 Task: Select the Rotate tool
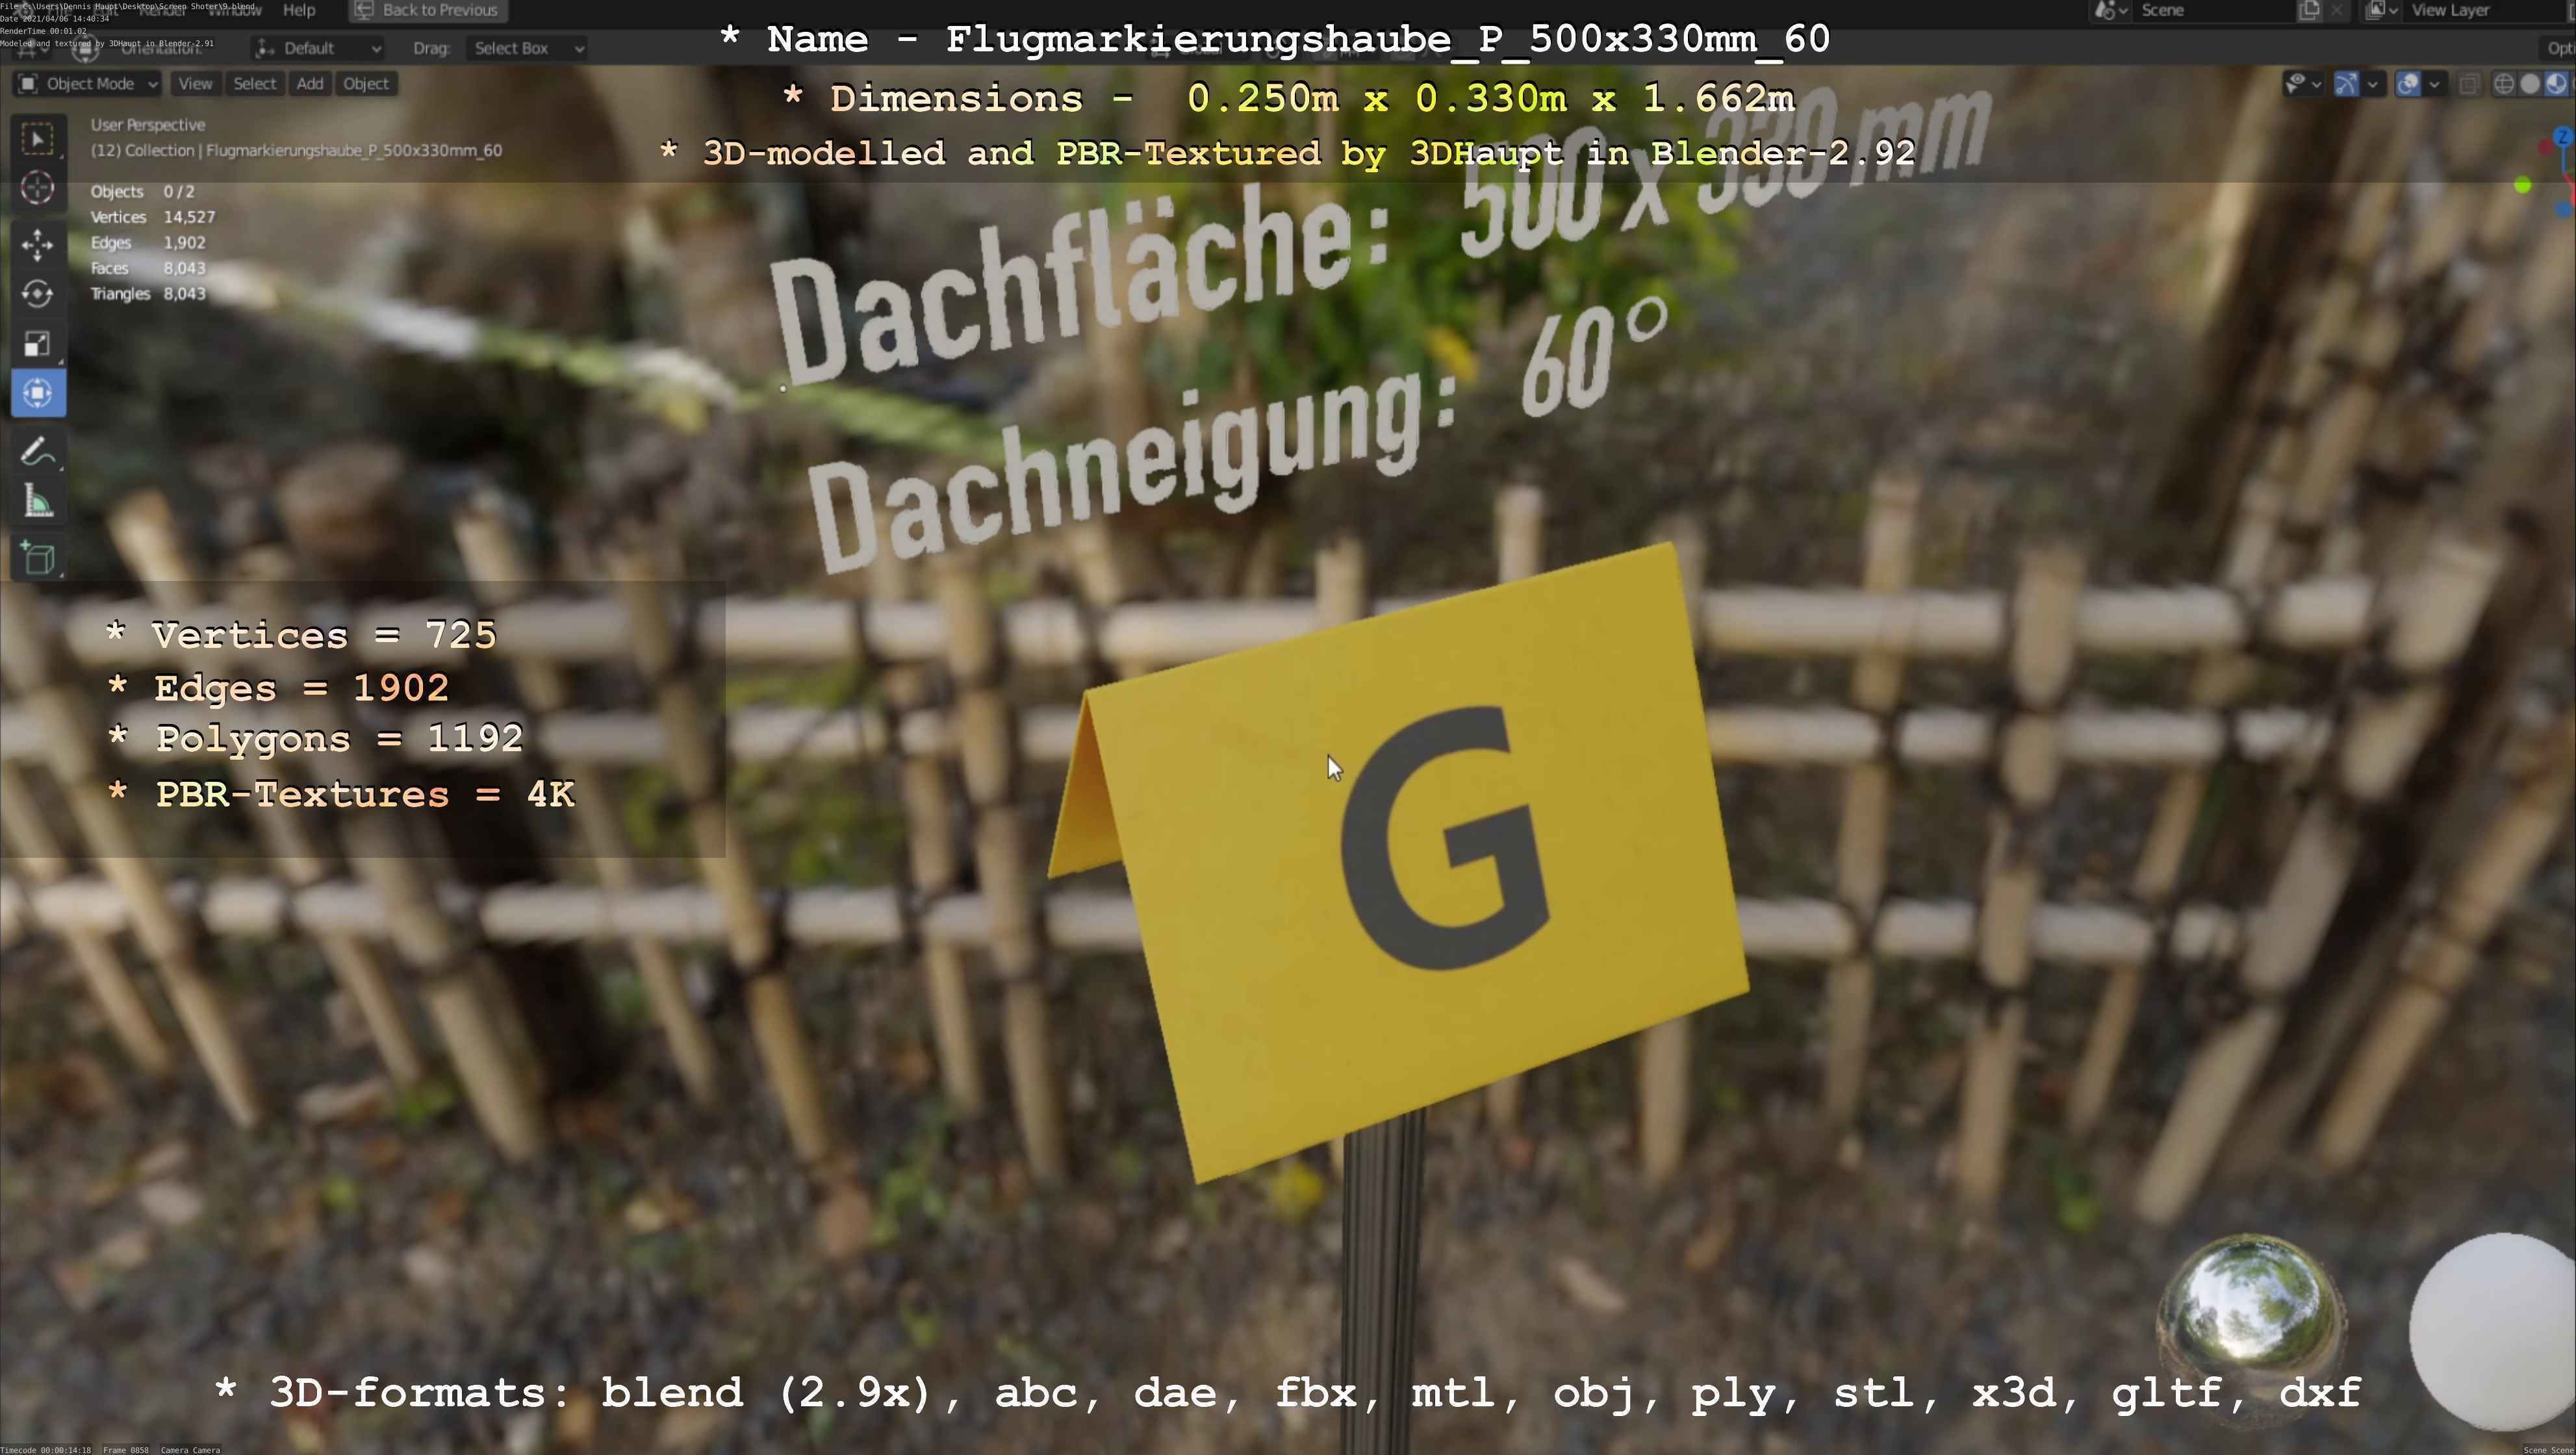(x=38, y=294)
